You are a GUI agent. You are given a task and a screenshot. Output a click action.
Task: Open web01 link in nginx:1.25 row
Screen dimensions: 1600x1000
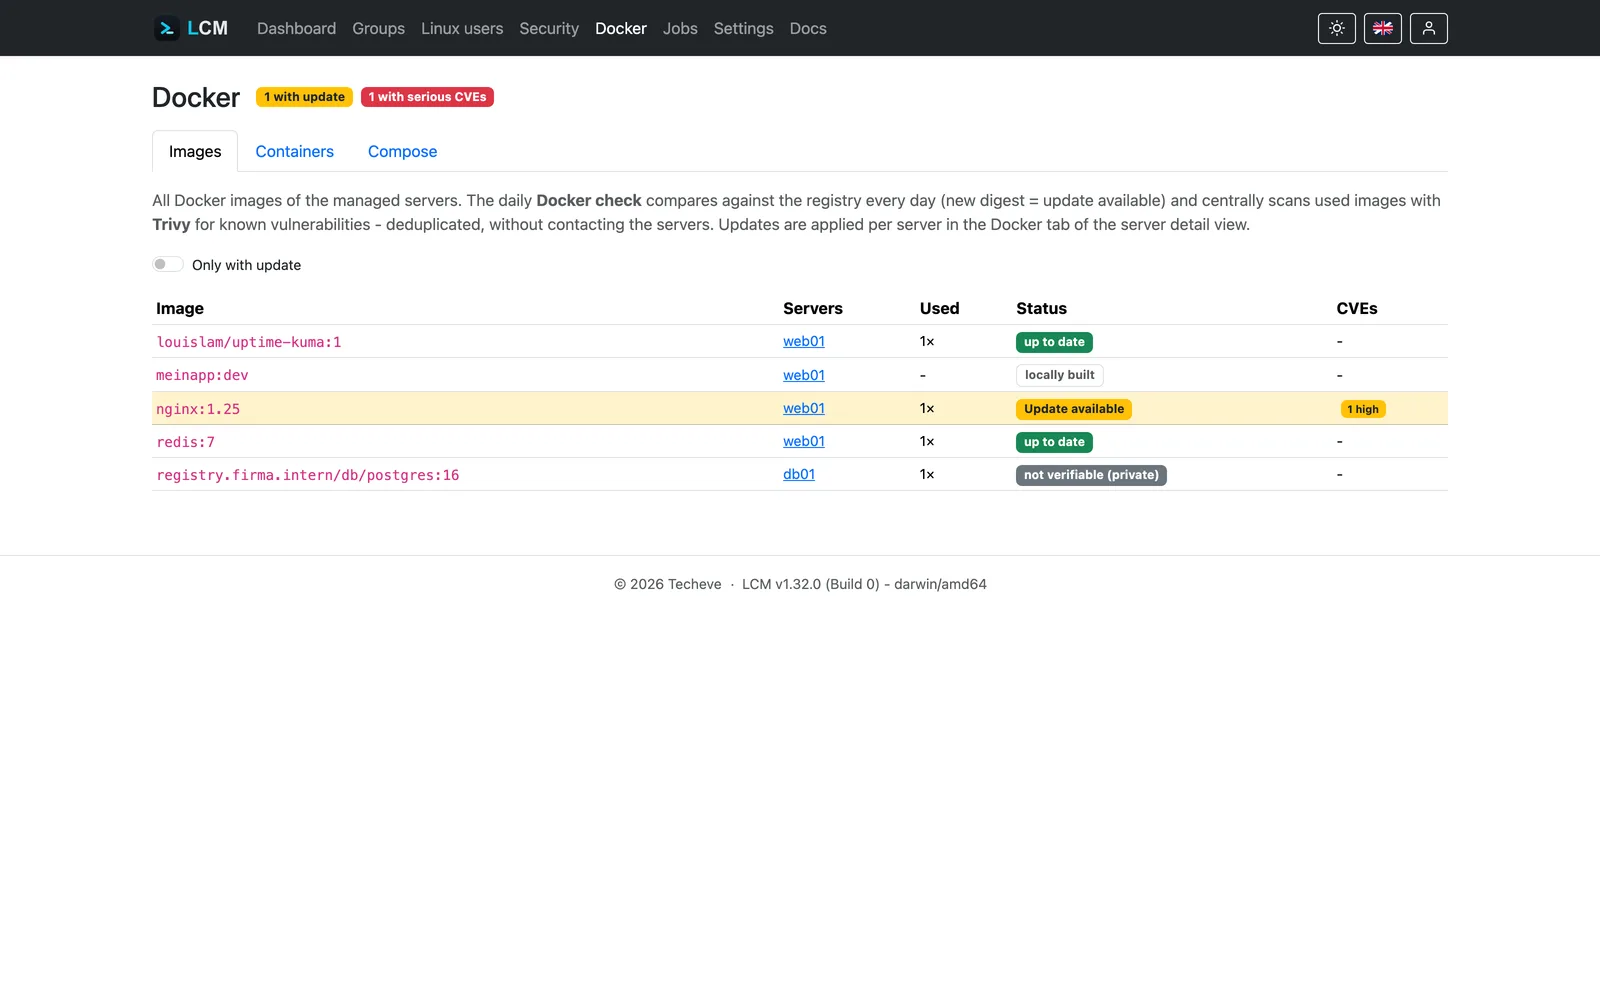pyautogui.click(x=804, y=408)
